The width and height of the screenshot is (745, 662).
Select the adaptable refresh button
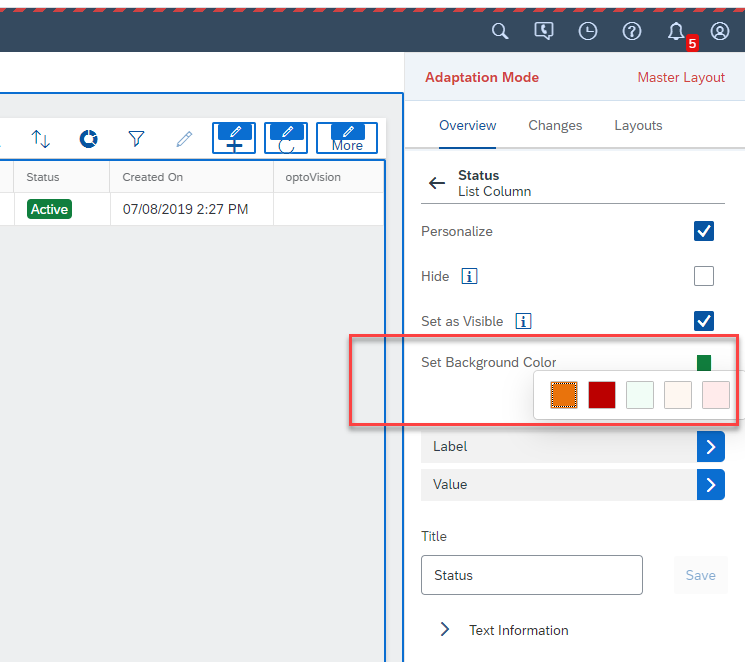[x=286, y=138]
